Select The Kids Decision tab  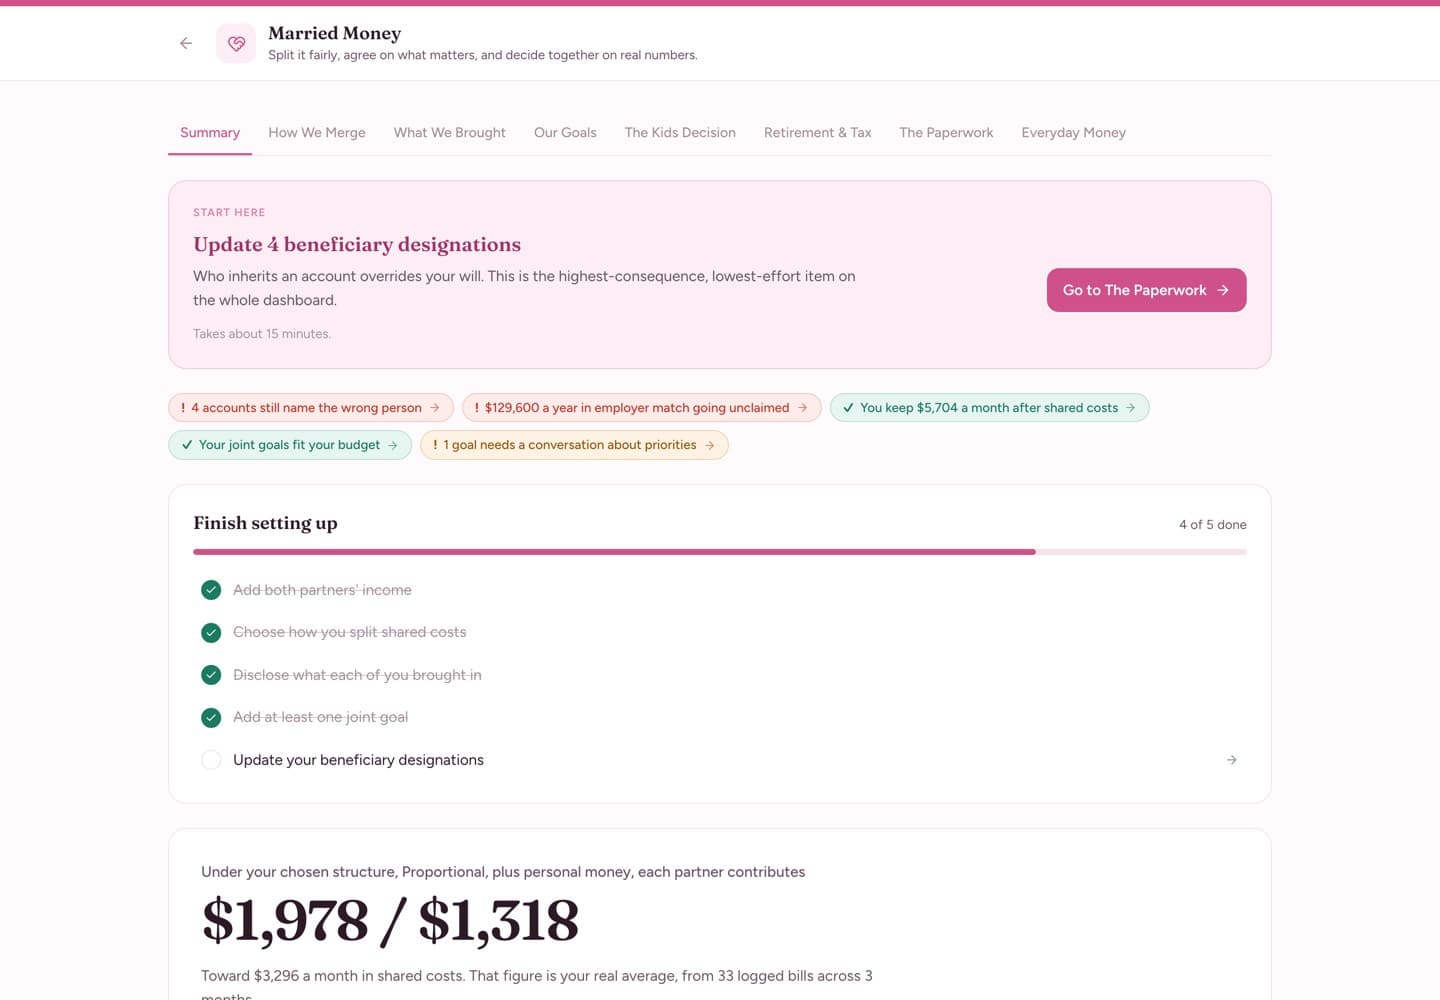point(680,133)
